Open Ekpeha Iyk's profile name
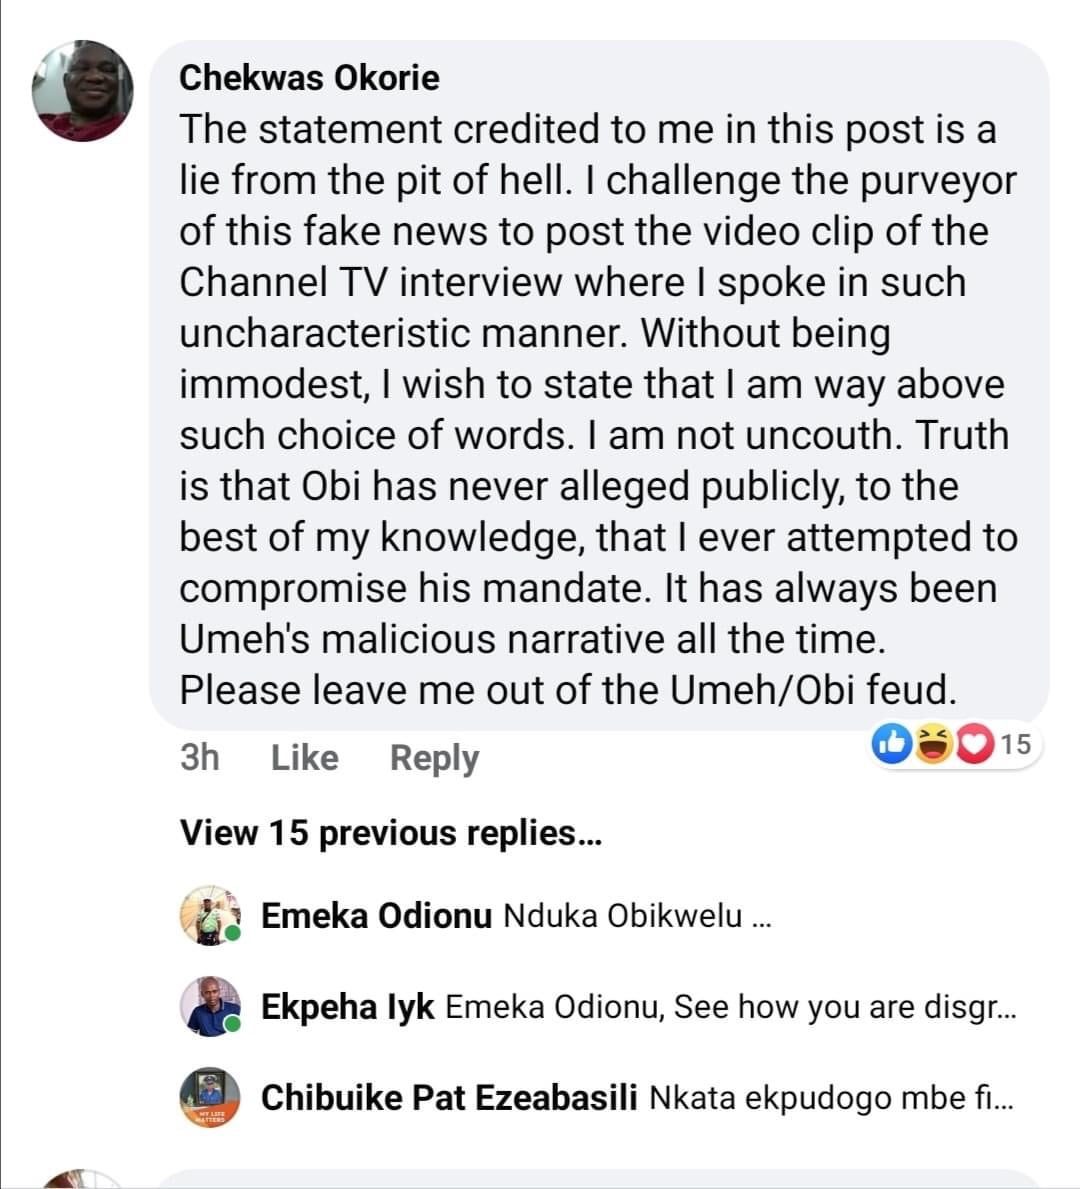1080x1189 pixels. click(x=347, y=1007)
